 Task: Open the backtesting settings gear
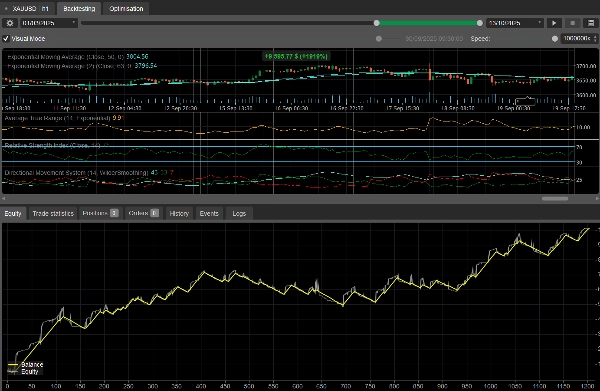(x=10, y=23)
